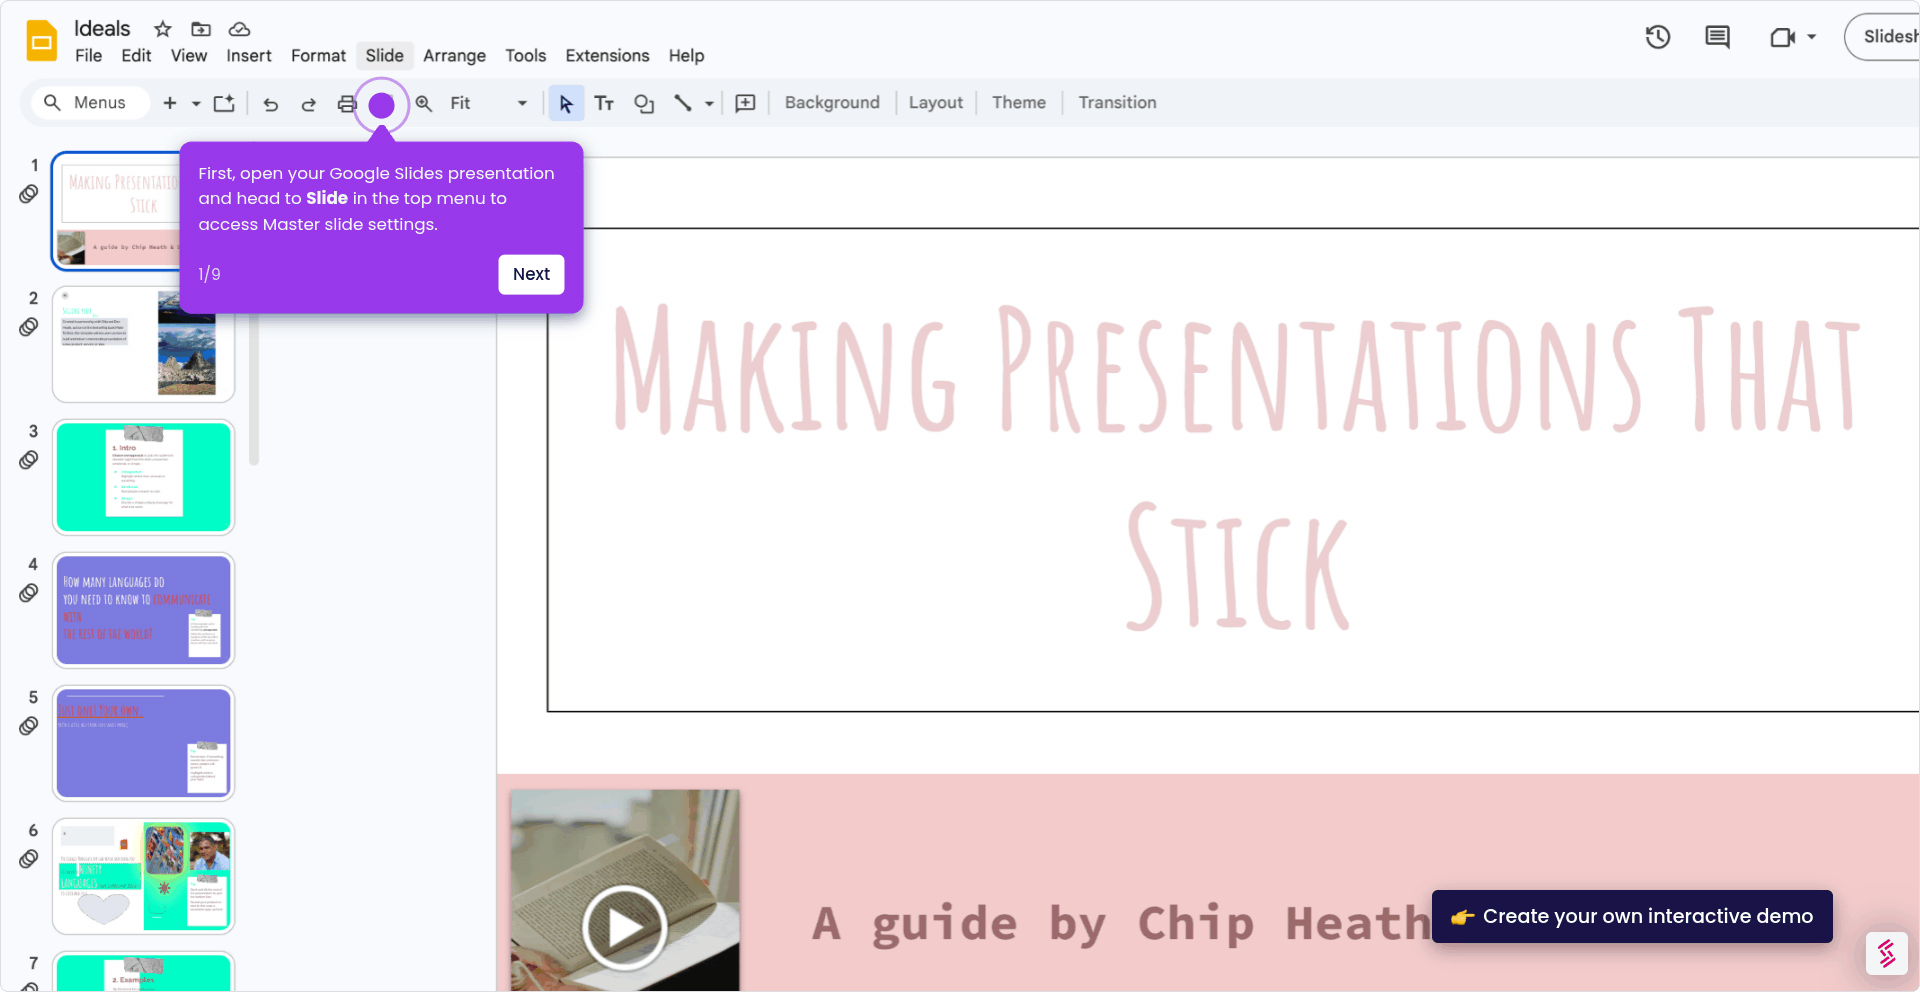Star the Ideals presentation
Viewport: 1920px width, 992px height.
point(163,29)
